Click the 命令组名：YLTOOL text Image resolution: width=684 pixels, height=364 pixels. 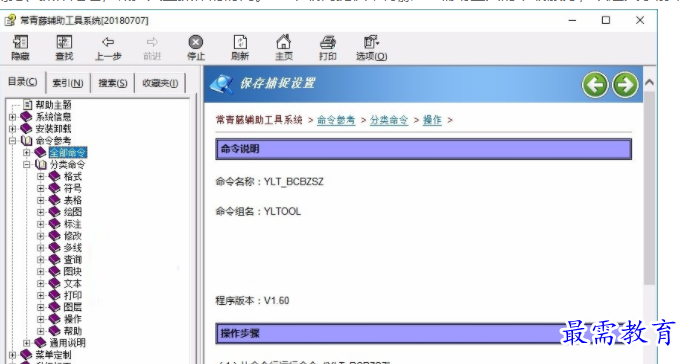(x=258, y=211)
